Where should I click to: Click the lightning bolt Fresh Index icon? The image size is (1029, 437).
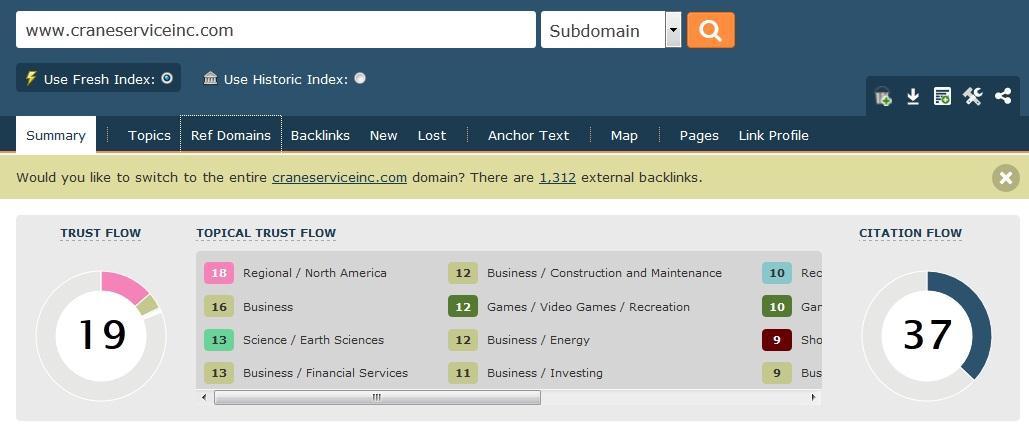coord(30,79)
